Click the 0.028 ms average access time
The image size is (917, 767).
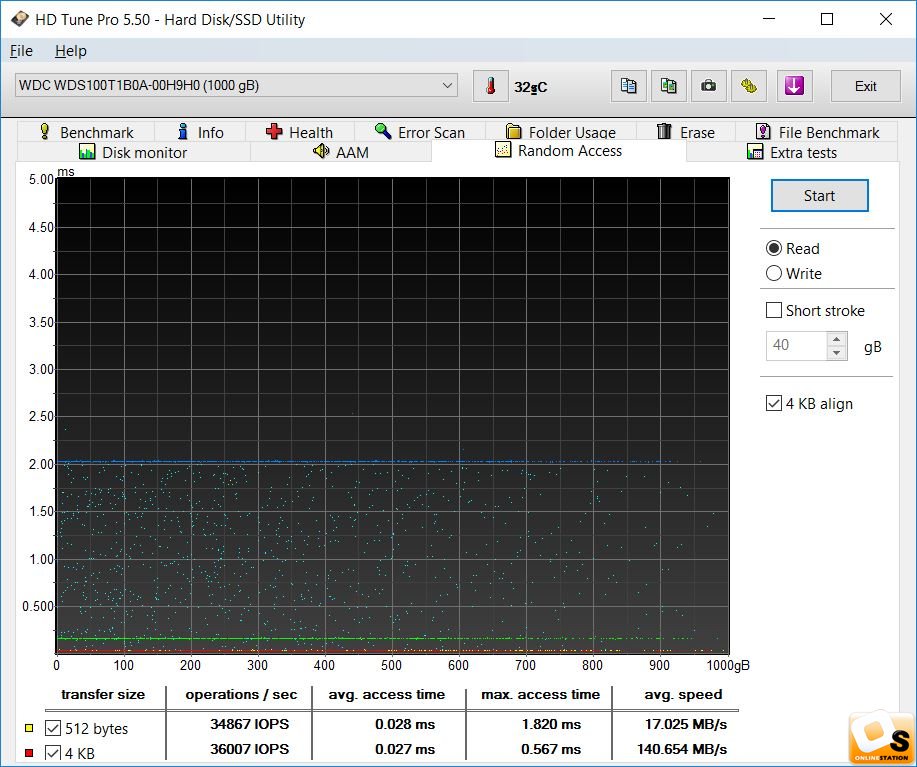405,724
